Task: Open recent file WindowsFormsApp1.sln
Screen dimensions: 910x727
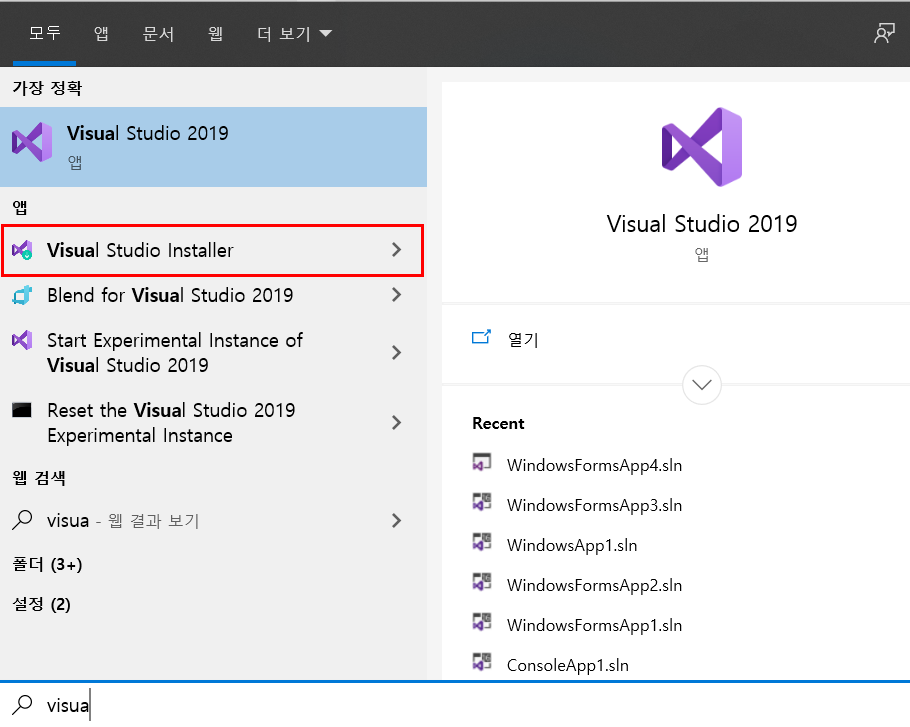Action: click(x=594, y=625)
